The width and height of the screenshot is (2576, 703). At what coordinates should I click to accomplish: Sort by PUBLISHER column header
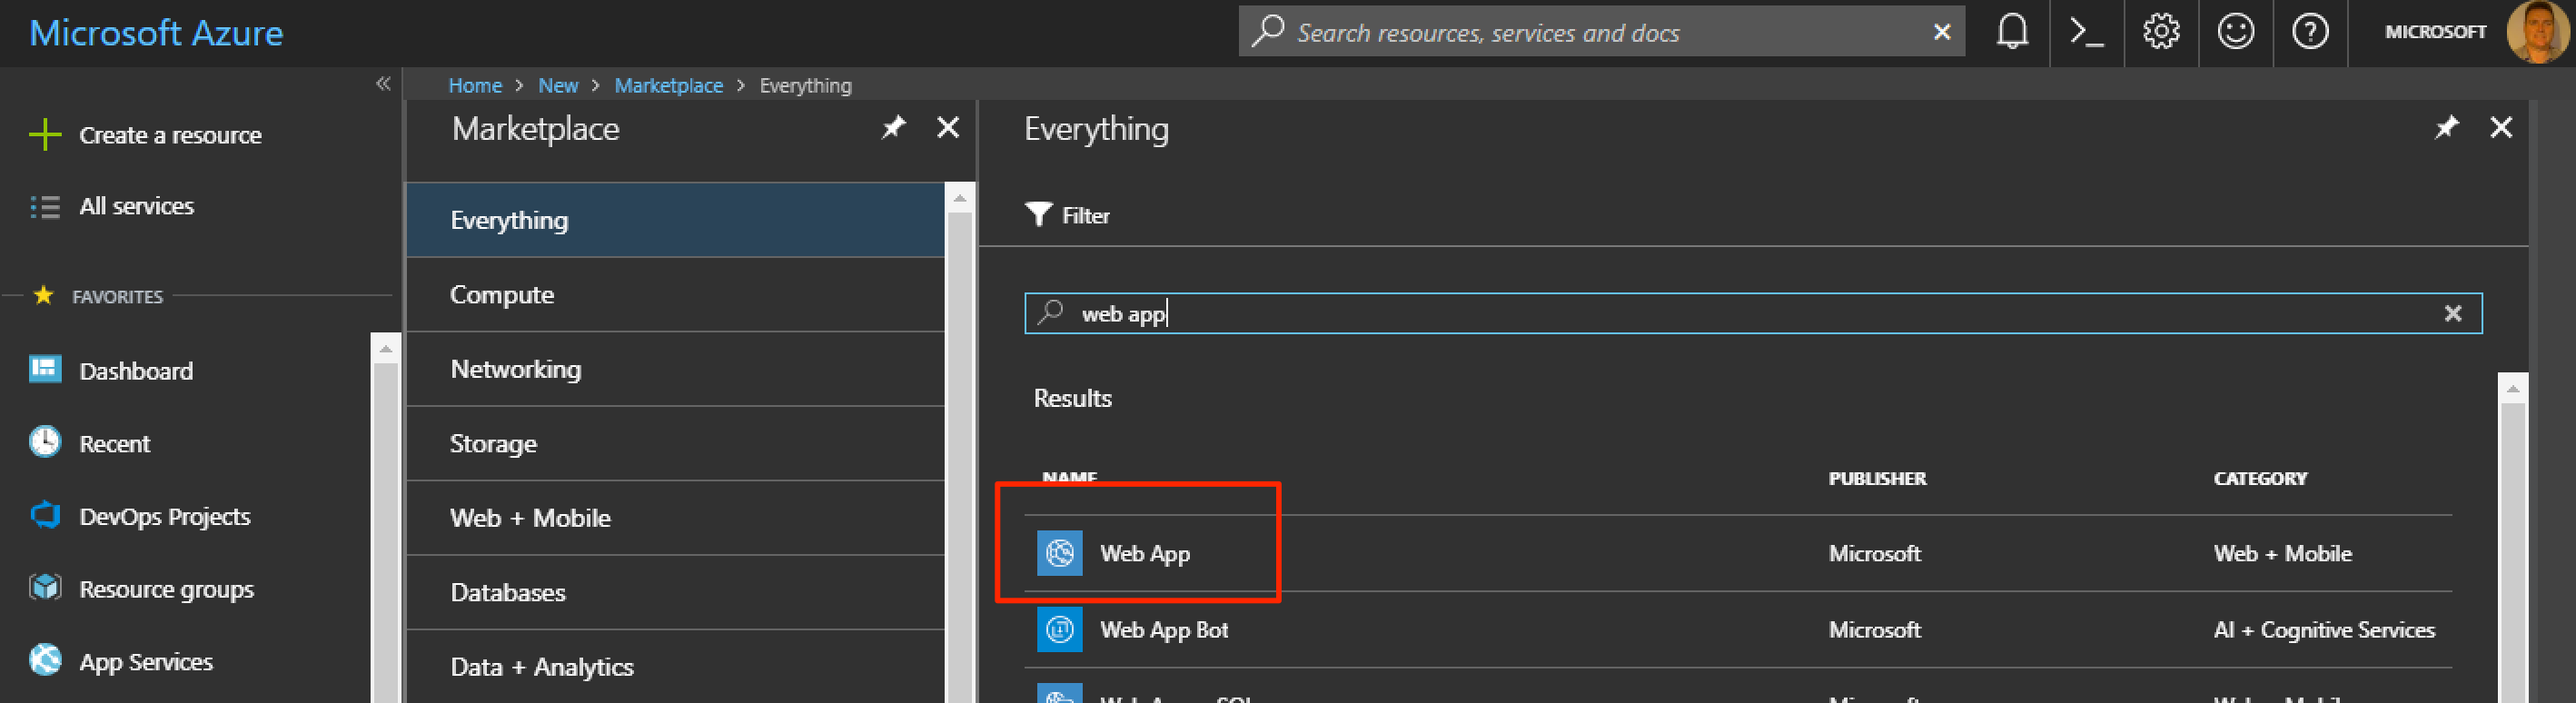click(x=1877, y=479)
